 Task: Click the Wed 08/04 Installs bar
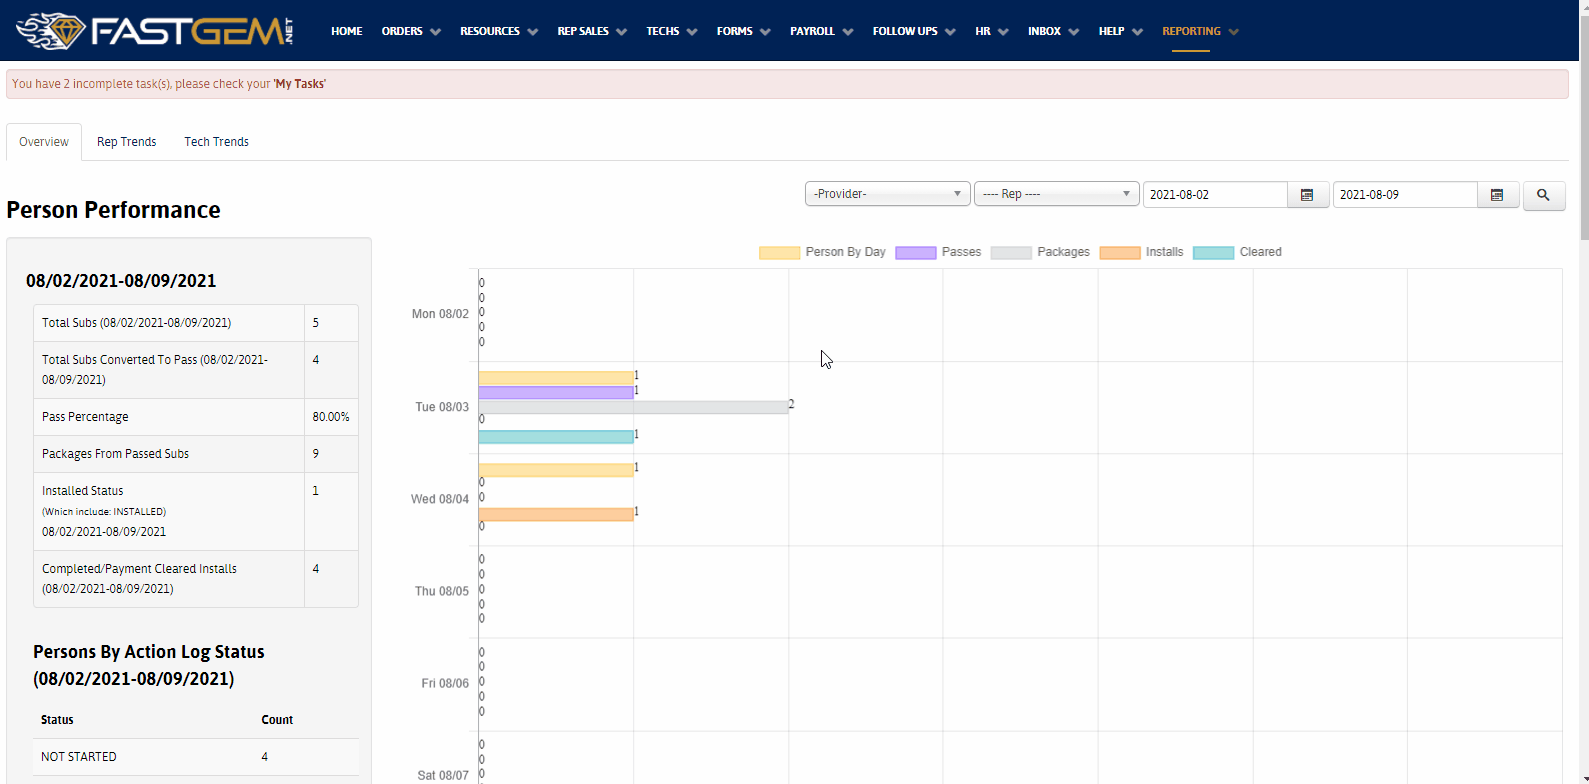point(556,514)
